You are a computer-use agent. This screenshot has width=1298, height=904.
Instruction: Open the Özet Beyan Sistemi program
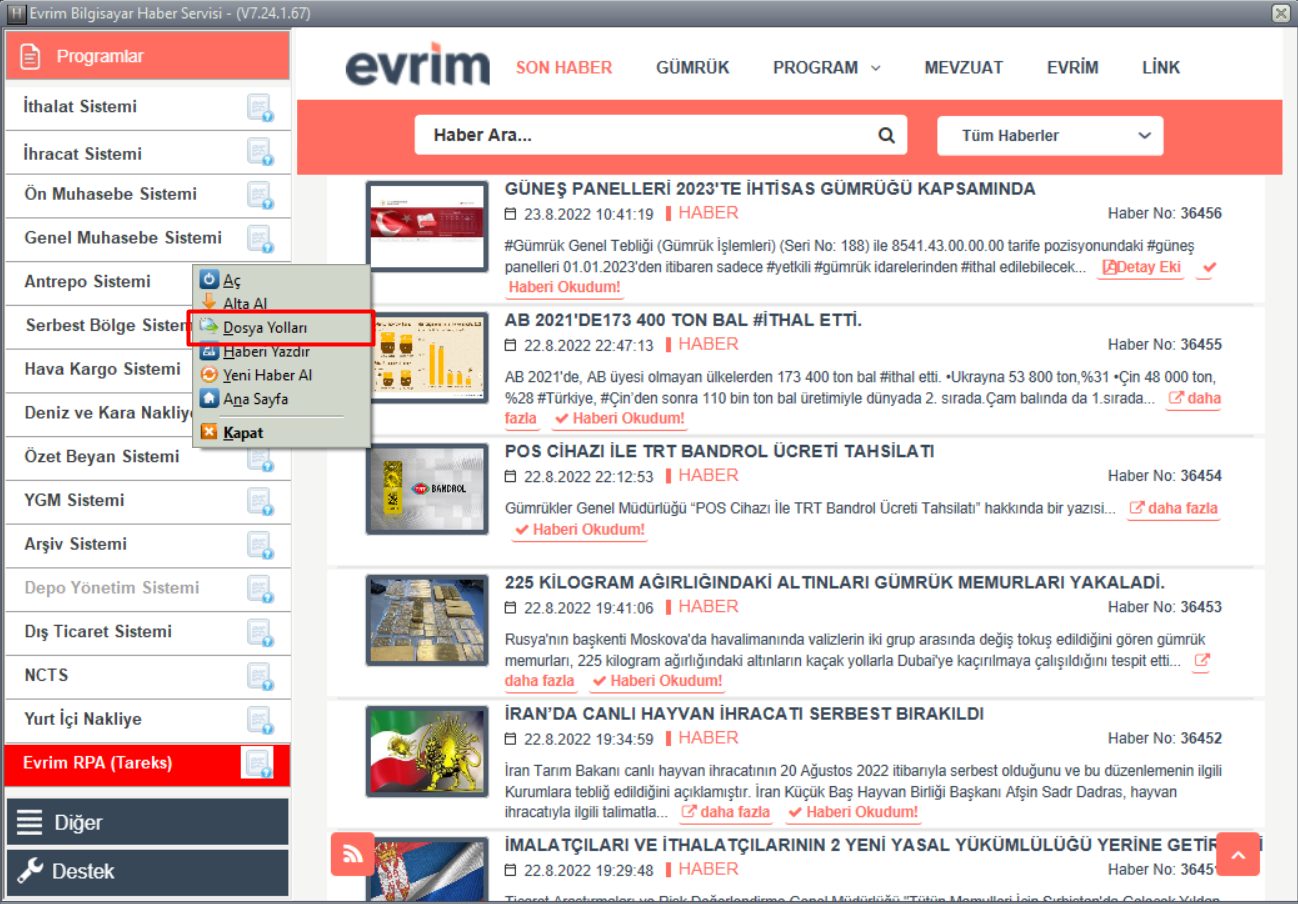click(x=102, y=456)
